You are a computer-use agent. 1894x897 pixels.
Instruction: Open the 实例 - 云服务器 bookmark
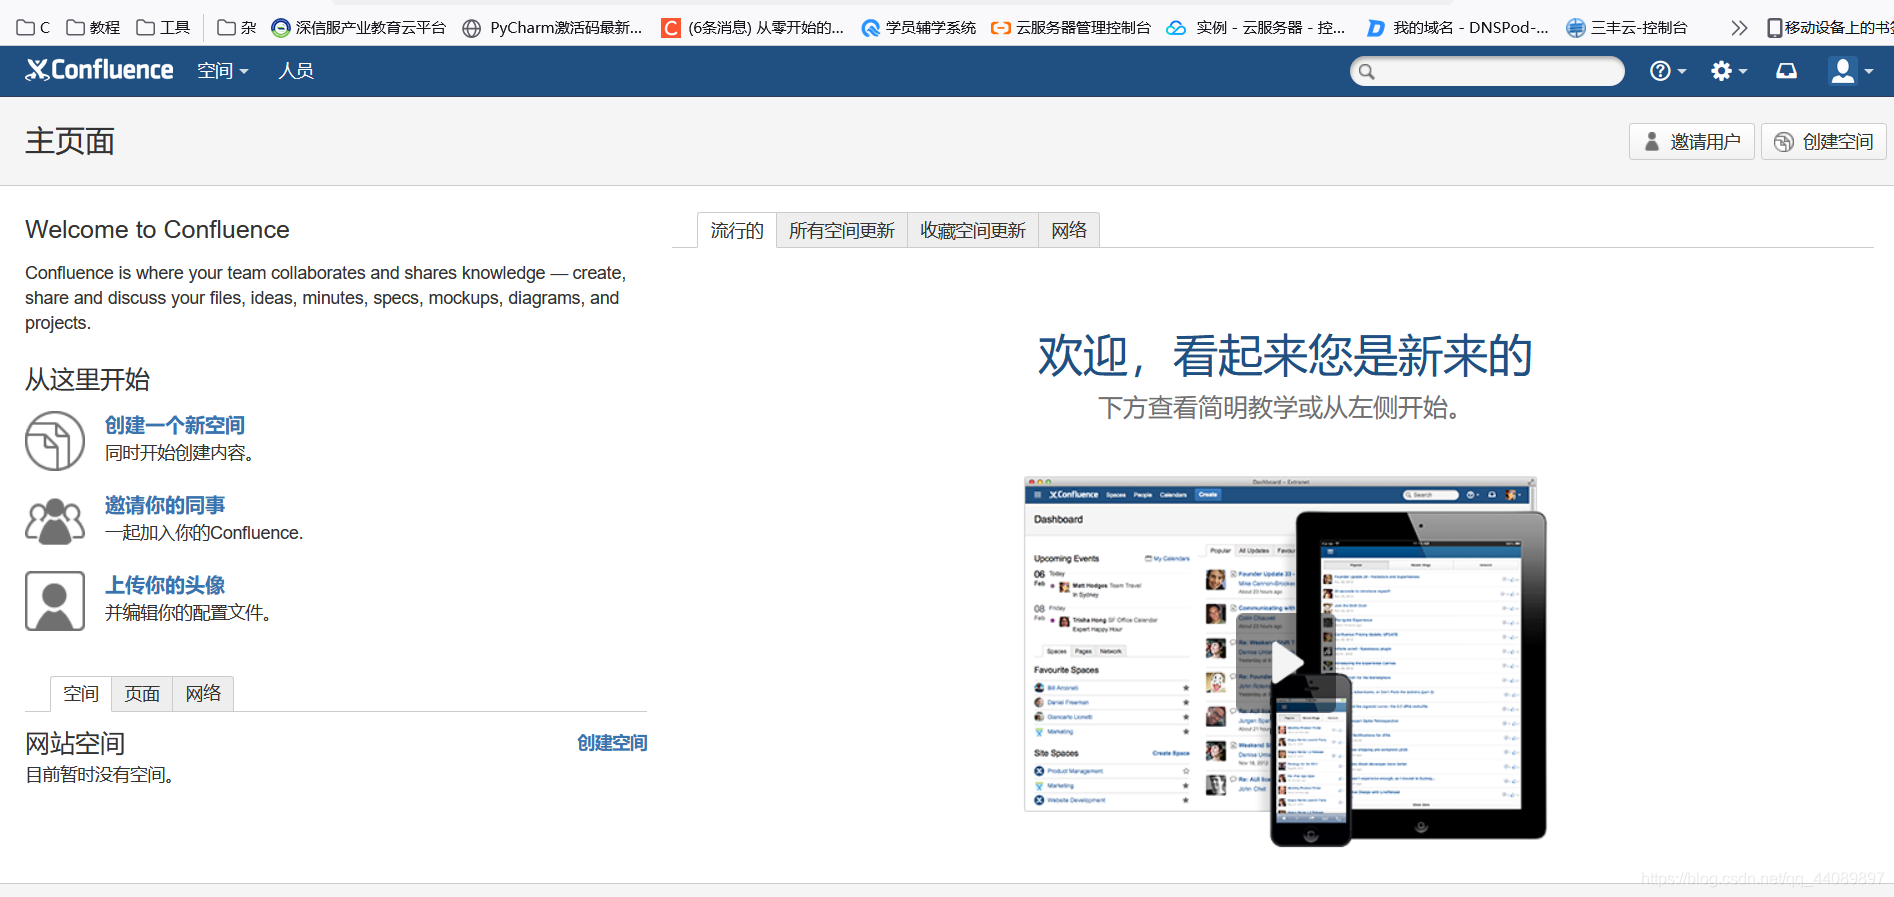[x=1257, y=28]
